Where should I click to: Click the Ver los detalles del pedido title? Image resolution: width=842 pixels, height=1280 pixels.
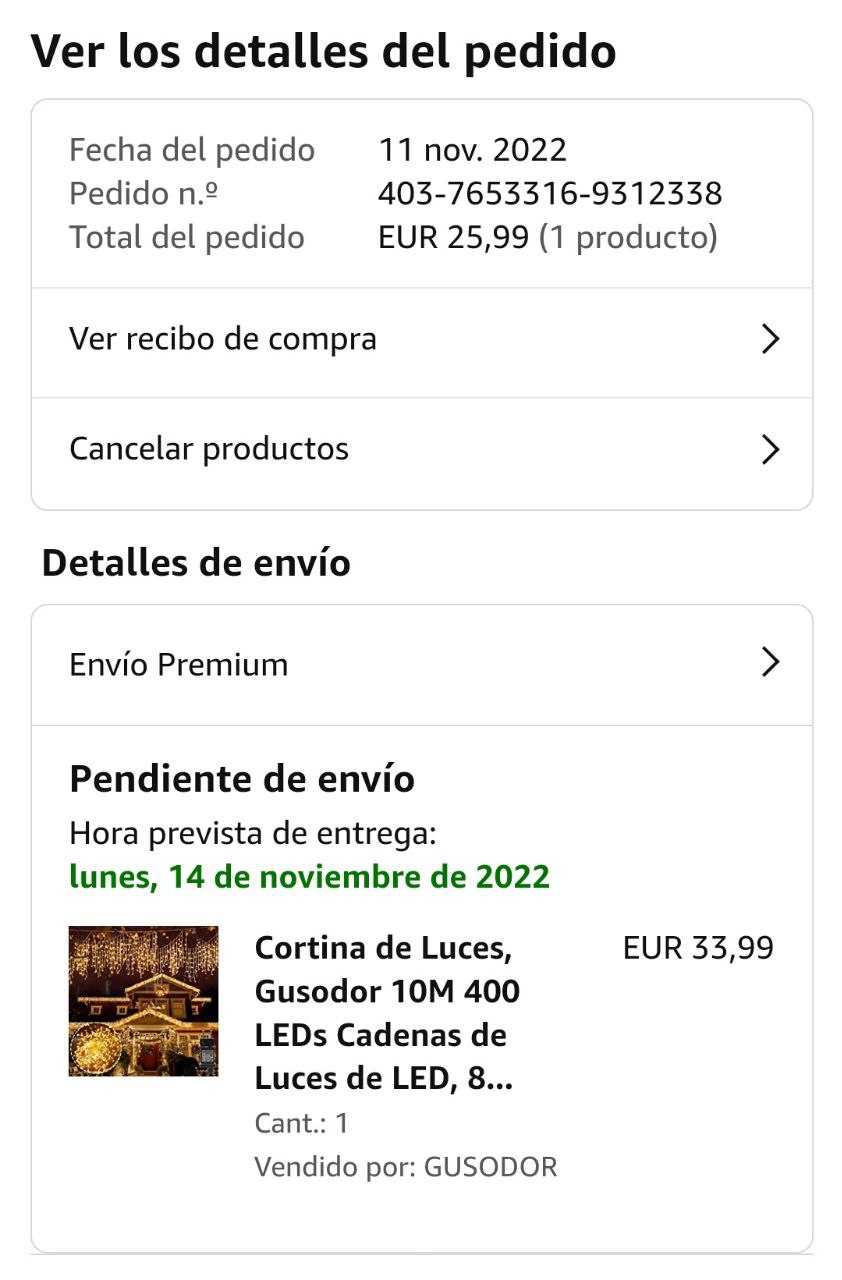pyautogui.click(x=323, y=51)
